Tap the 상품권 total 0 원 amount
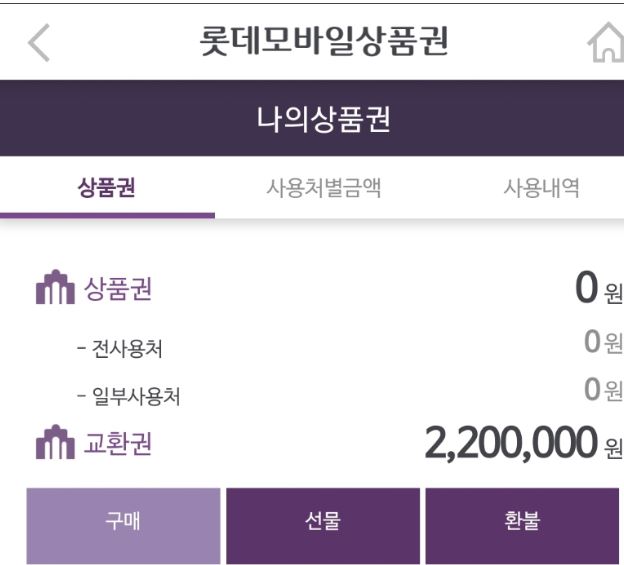Viewport: 624px width, 565px height. 598,289
